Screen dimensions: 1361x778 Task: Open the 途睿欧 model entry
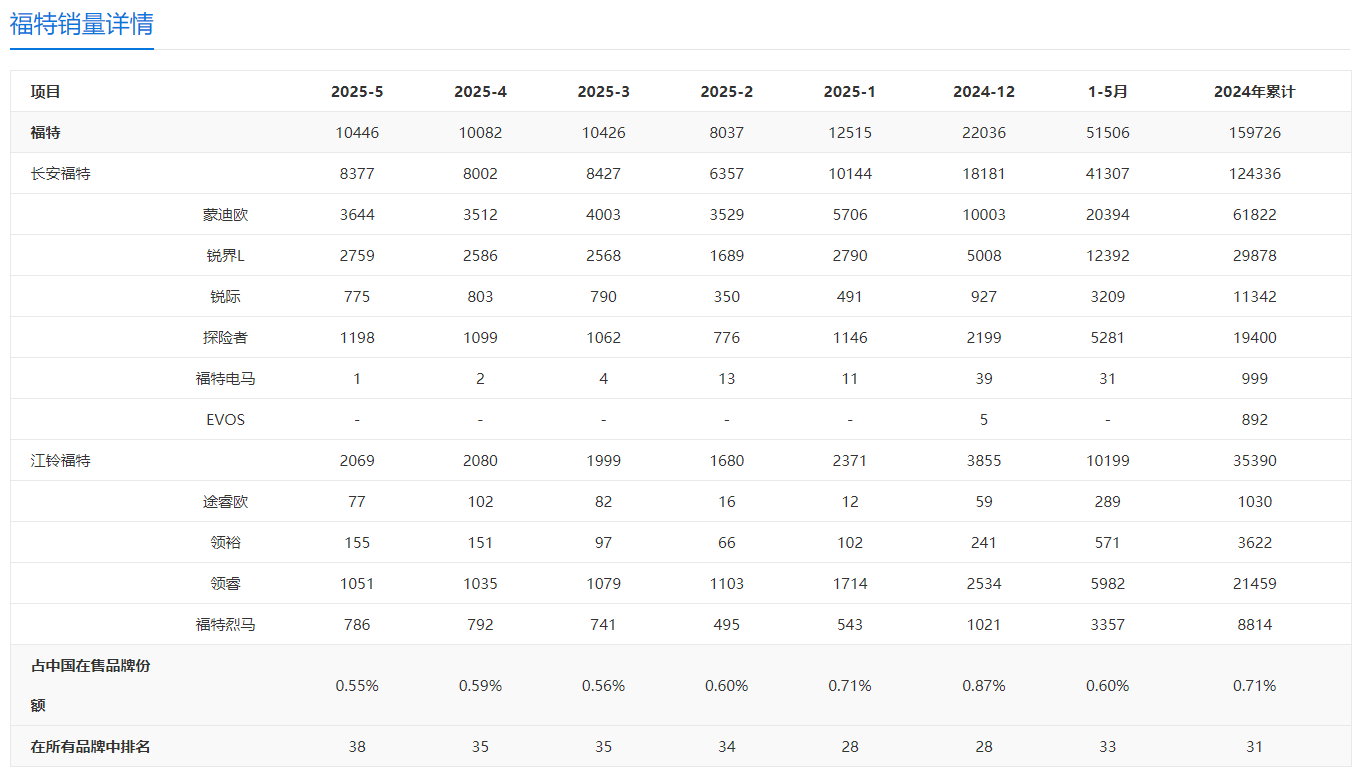click(225, 502)
